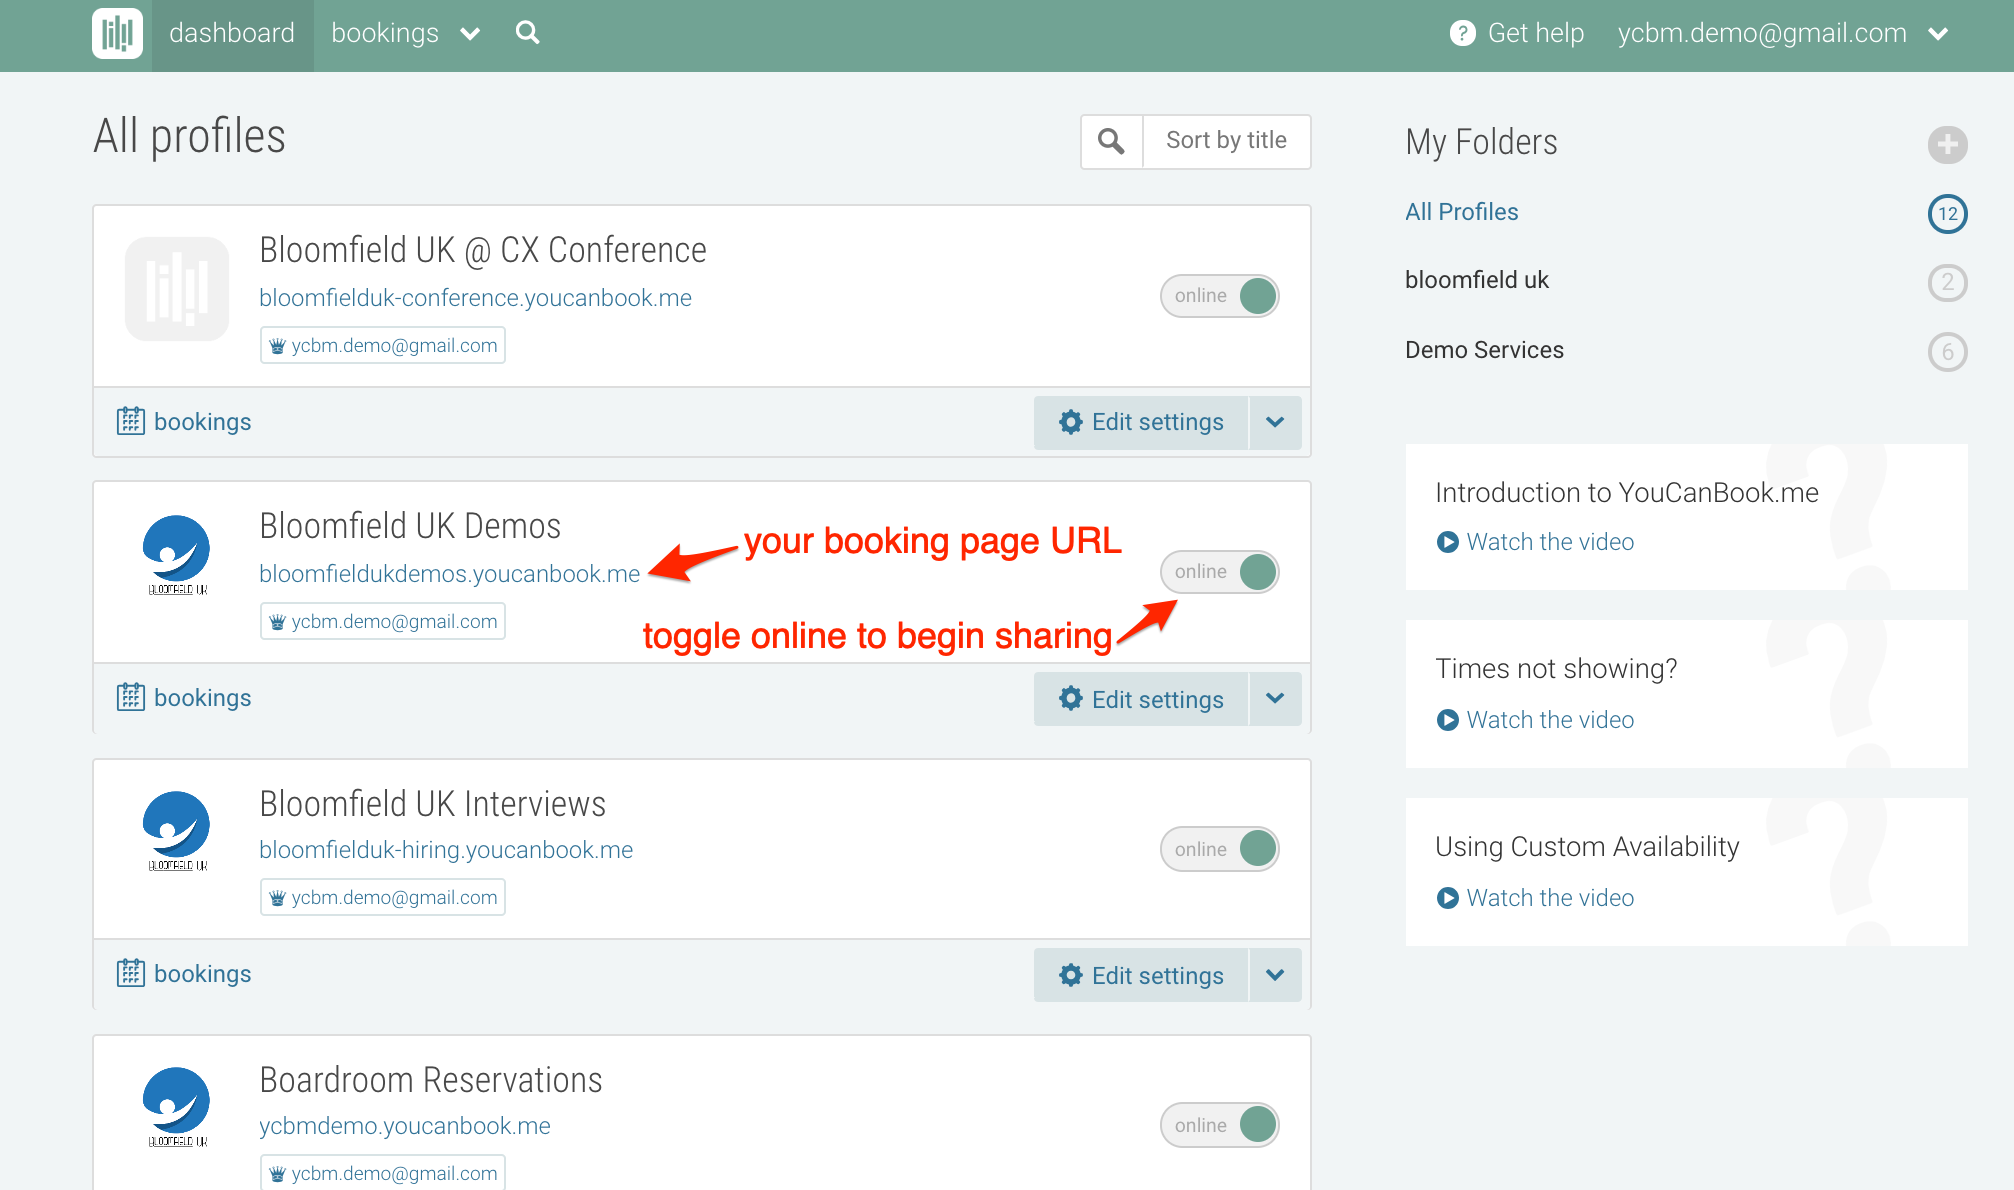Click the crown icon in Bloomfield UK Demos owner tag
The height and width of the screenshot is (1190, 2014).
tap(278, 622)
